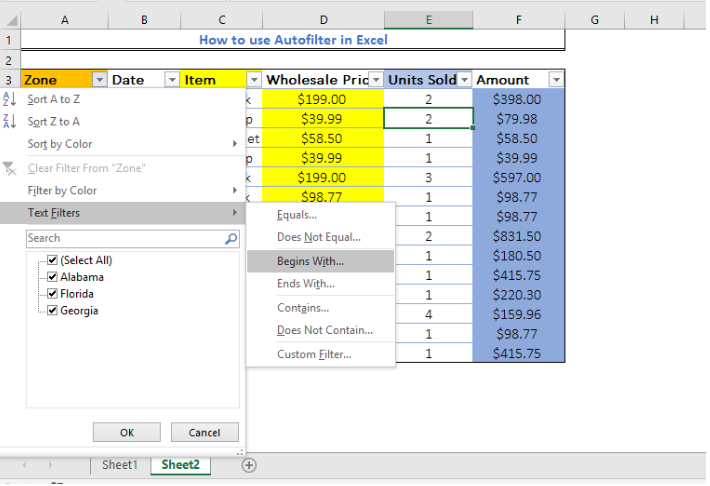Image resolution: width=710 pixels, height=486 pixels.
Task: Select Begins With... filter
Action: pos(320,261)
